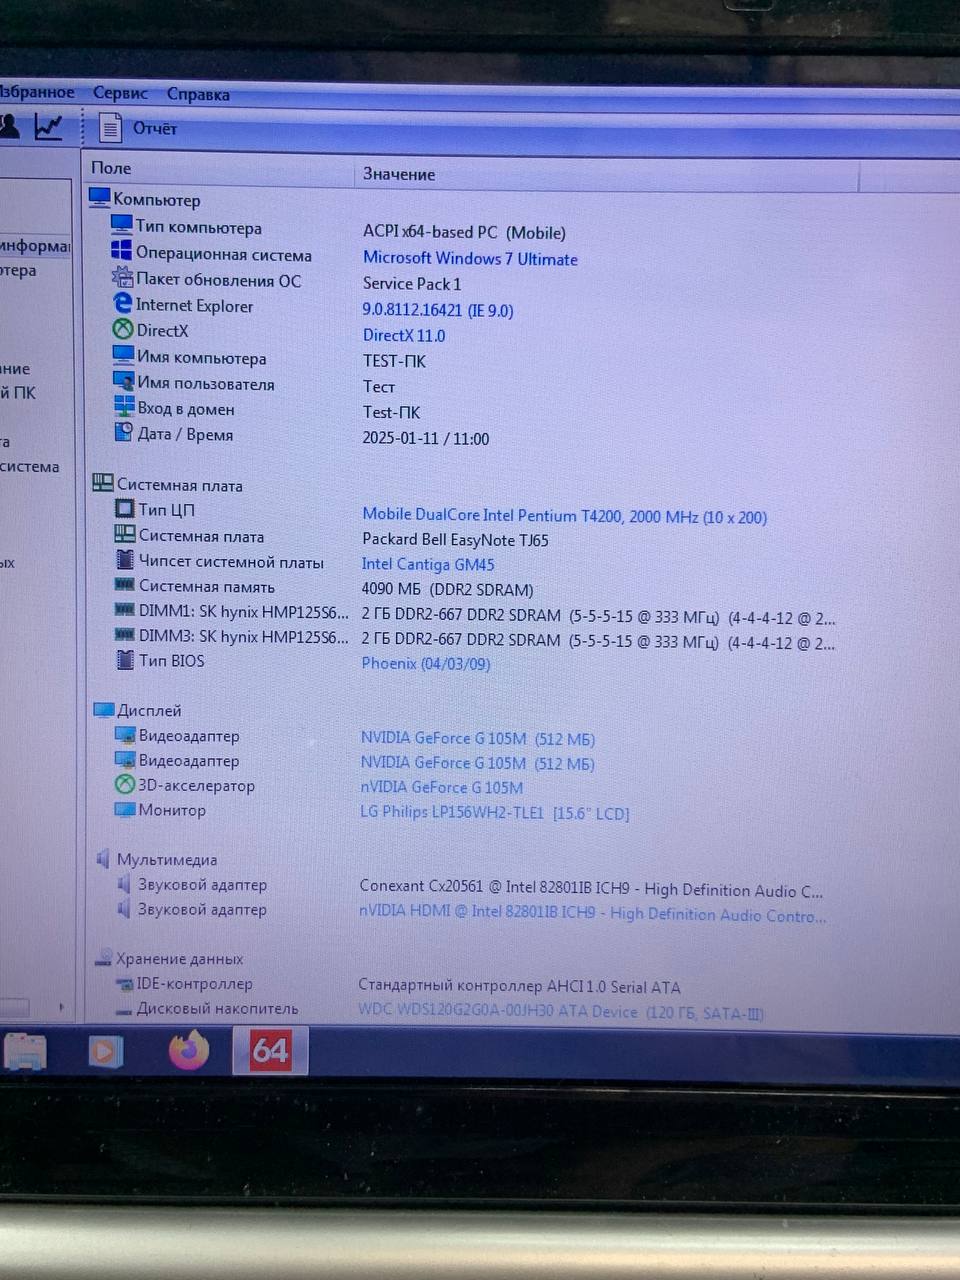Click the 3D-акселератор icon

125,785
